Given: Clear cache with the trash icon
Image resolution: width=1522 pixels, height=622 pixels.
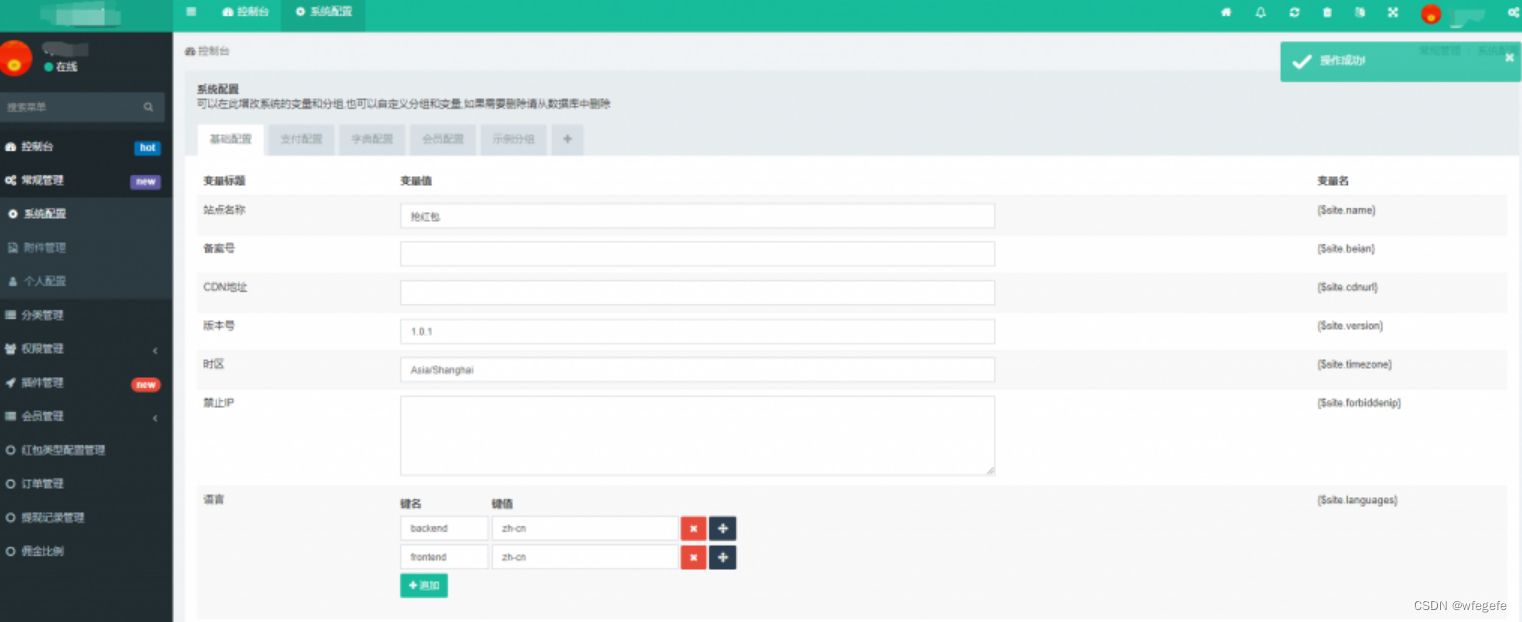Looking at the screenshot, I should [x=1326, y=13].
